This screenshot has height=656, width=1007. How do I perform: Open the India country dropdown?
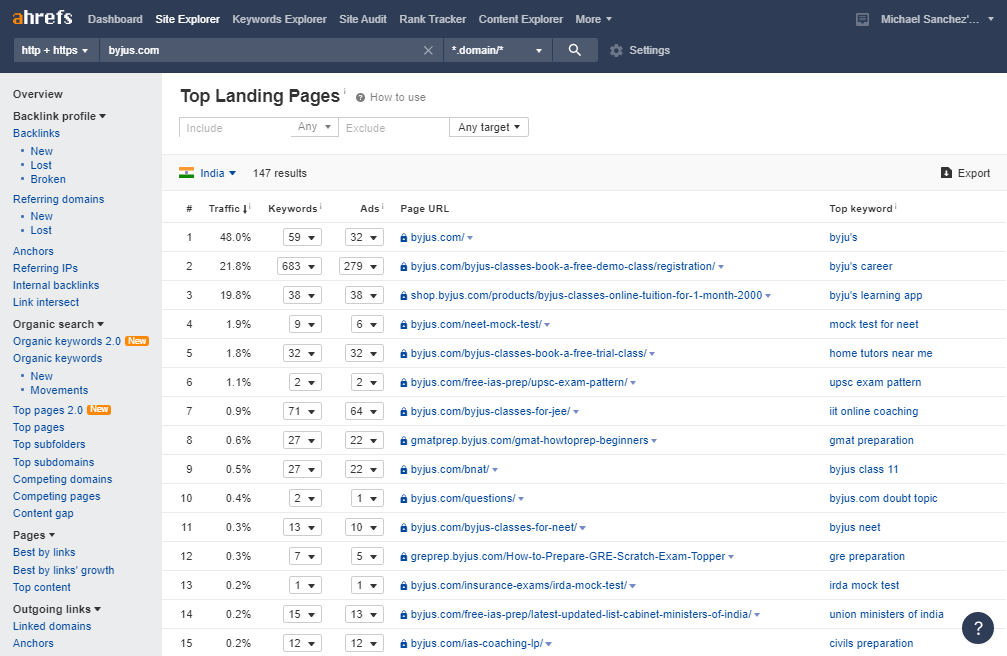(218, 173)
